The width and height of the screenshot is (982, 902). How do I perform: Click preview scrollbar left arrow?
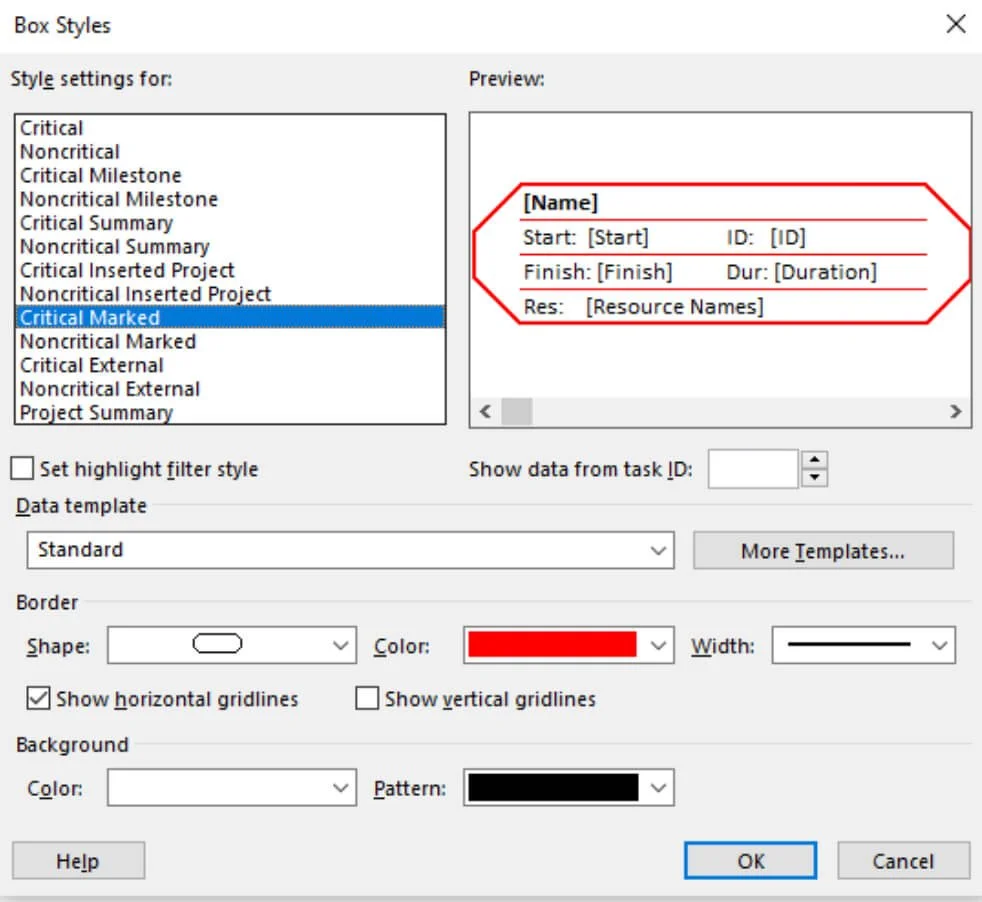coord(485,412)
